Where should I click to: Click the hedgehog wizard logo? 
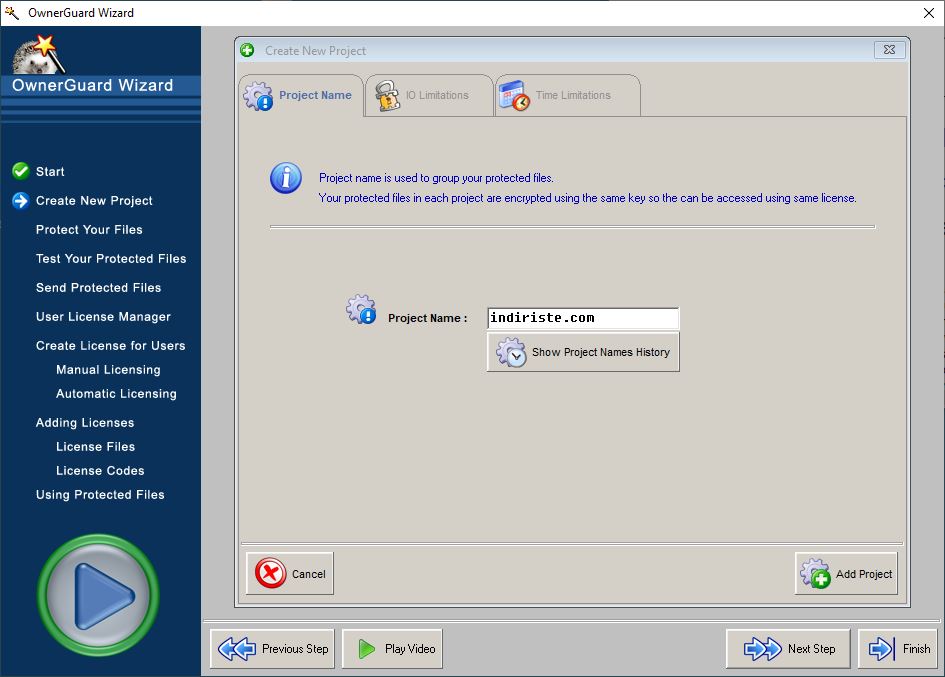(x=39, y=54)
